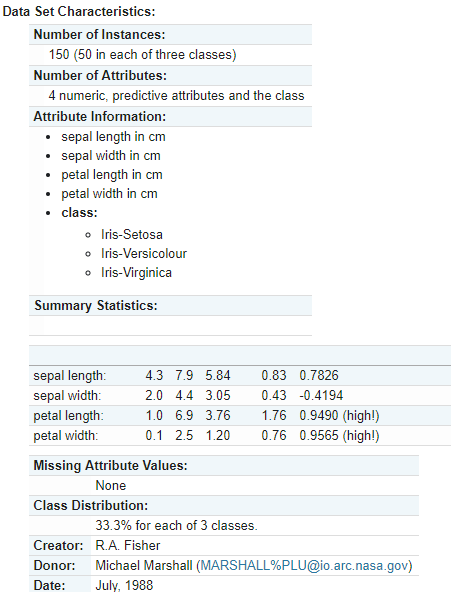The image size is (451, 592).
Task: Click the MARSHALL%PLU@io.arc.nasa.gov email link
Action: click(x=304, y=566)
